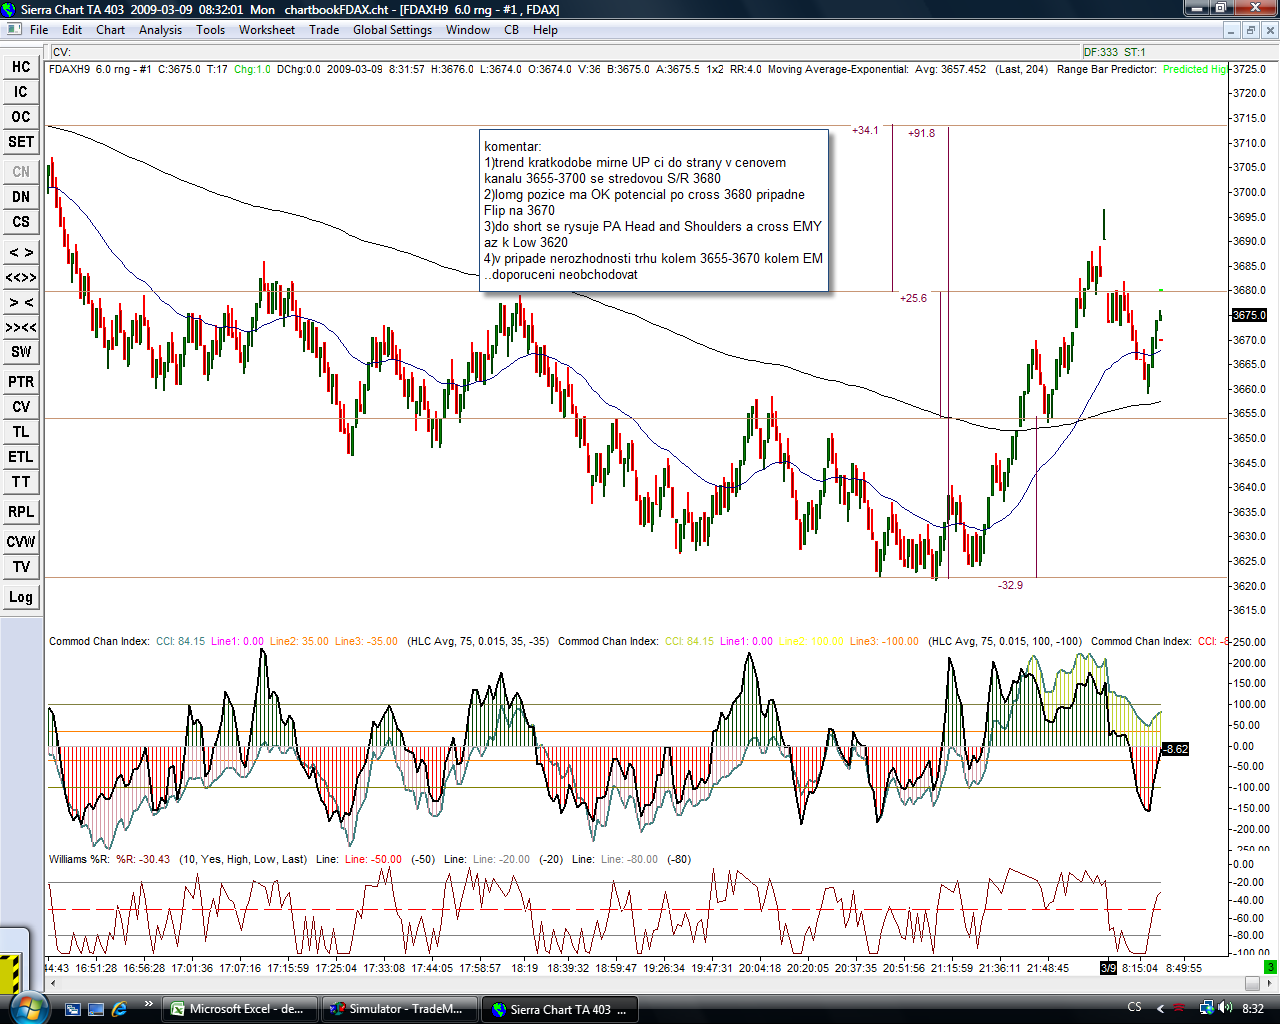1280x1024 pixels.
Task: Click the '>><<' toolbar button
Action: (21, 327)
